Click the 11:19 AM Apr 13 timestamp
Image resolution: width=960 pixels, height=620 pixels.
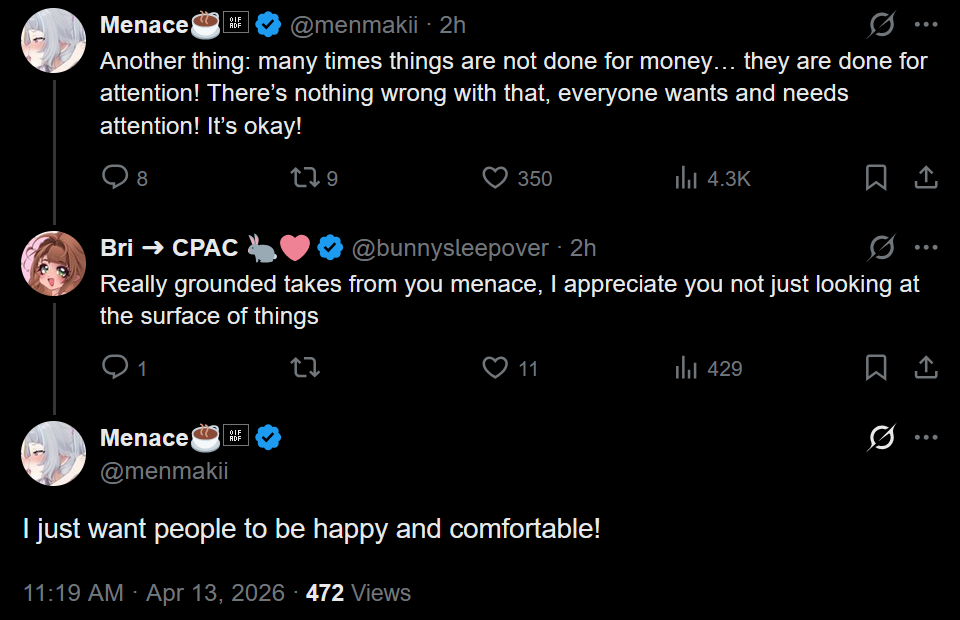pos(153,593)
